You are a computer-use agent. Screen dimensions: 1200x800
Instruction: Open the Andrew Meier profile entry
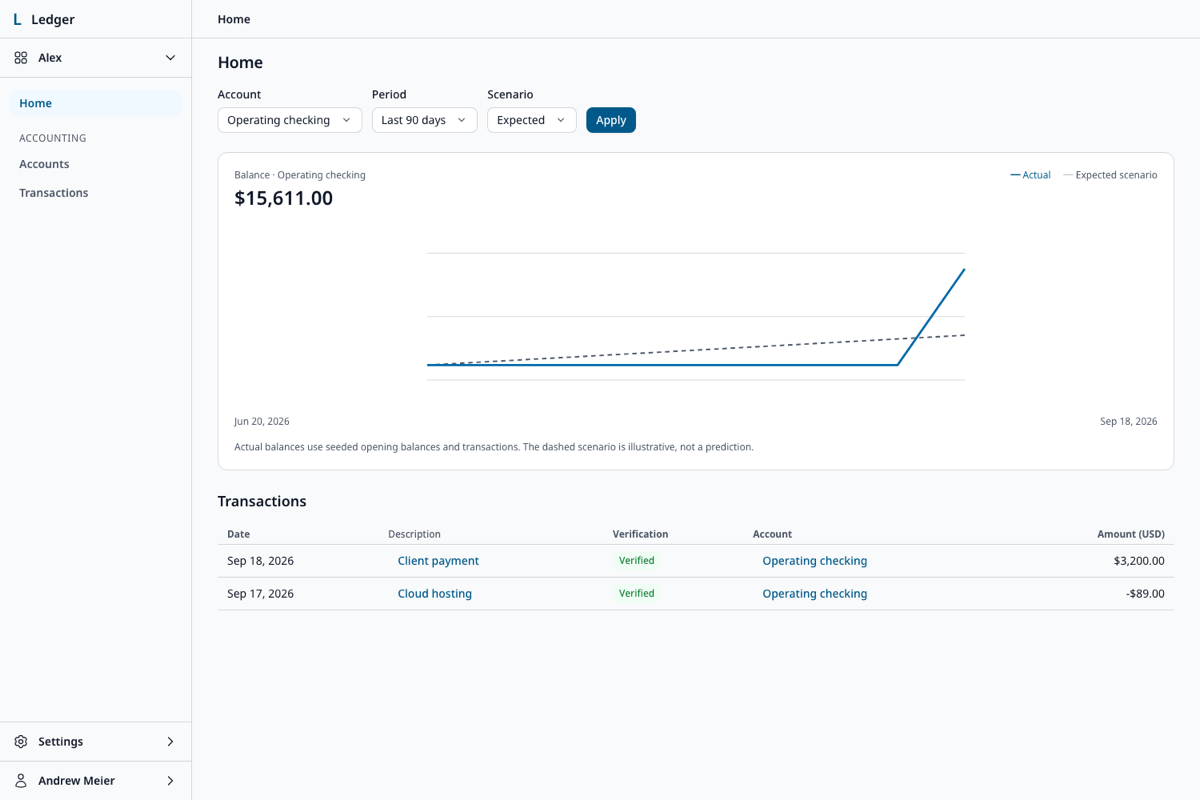point(96,781)
